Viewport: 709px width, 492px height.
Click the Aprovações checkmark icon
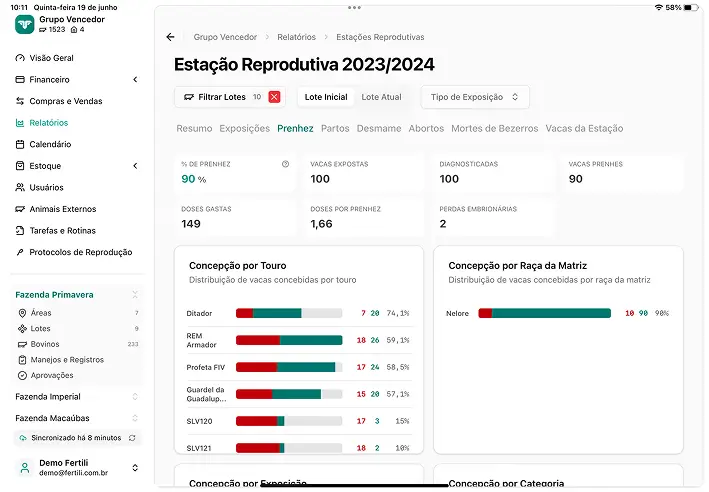pyautogui.click(x=22, y=375)
